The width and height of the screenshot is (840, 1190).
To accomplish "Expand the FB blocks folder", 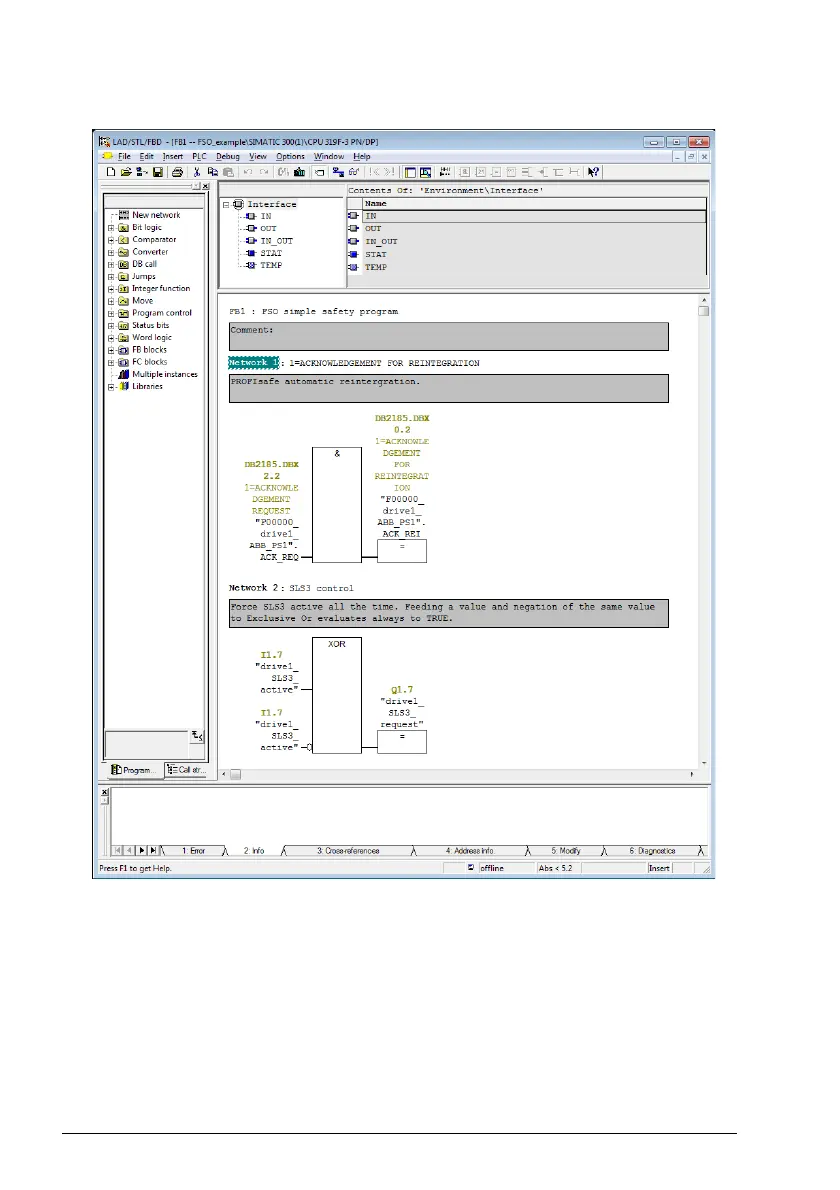I will [110, 350].
